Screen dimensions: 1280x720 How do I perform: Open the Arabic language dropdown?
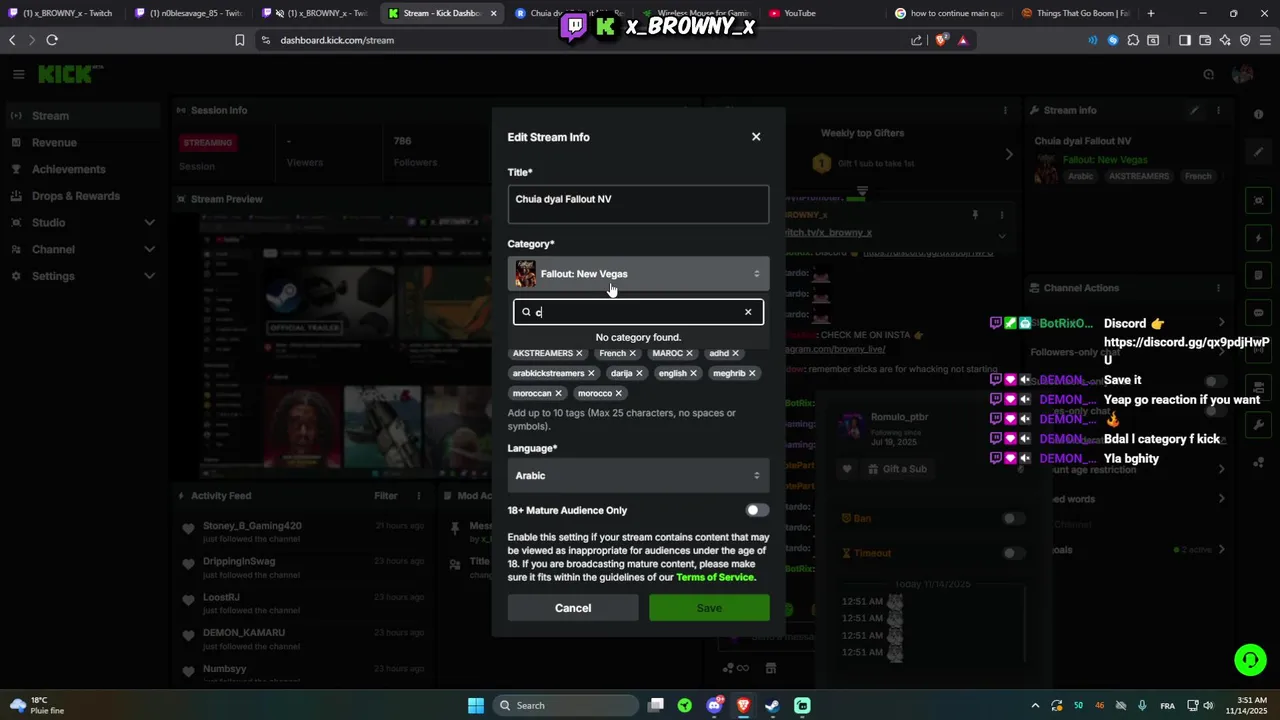[638, 476]
